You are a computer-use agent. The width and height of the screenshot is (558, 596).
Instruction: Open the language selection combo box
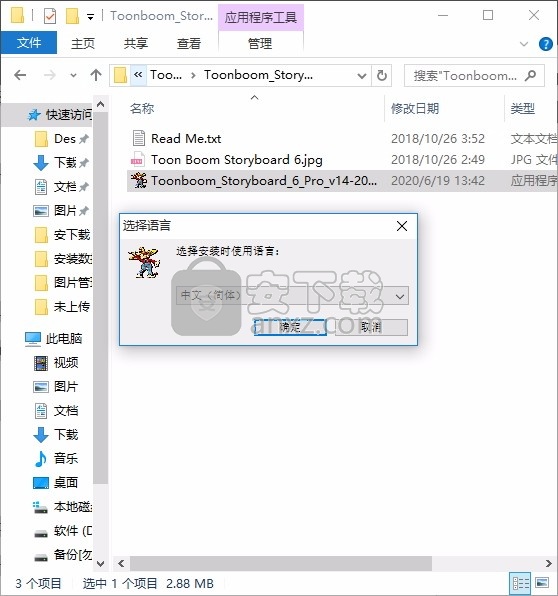(x=292, y=295)
